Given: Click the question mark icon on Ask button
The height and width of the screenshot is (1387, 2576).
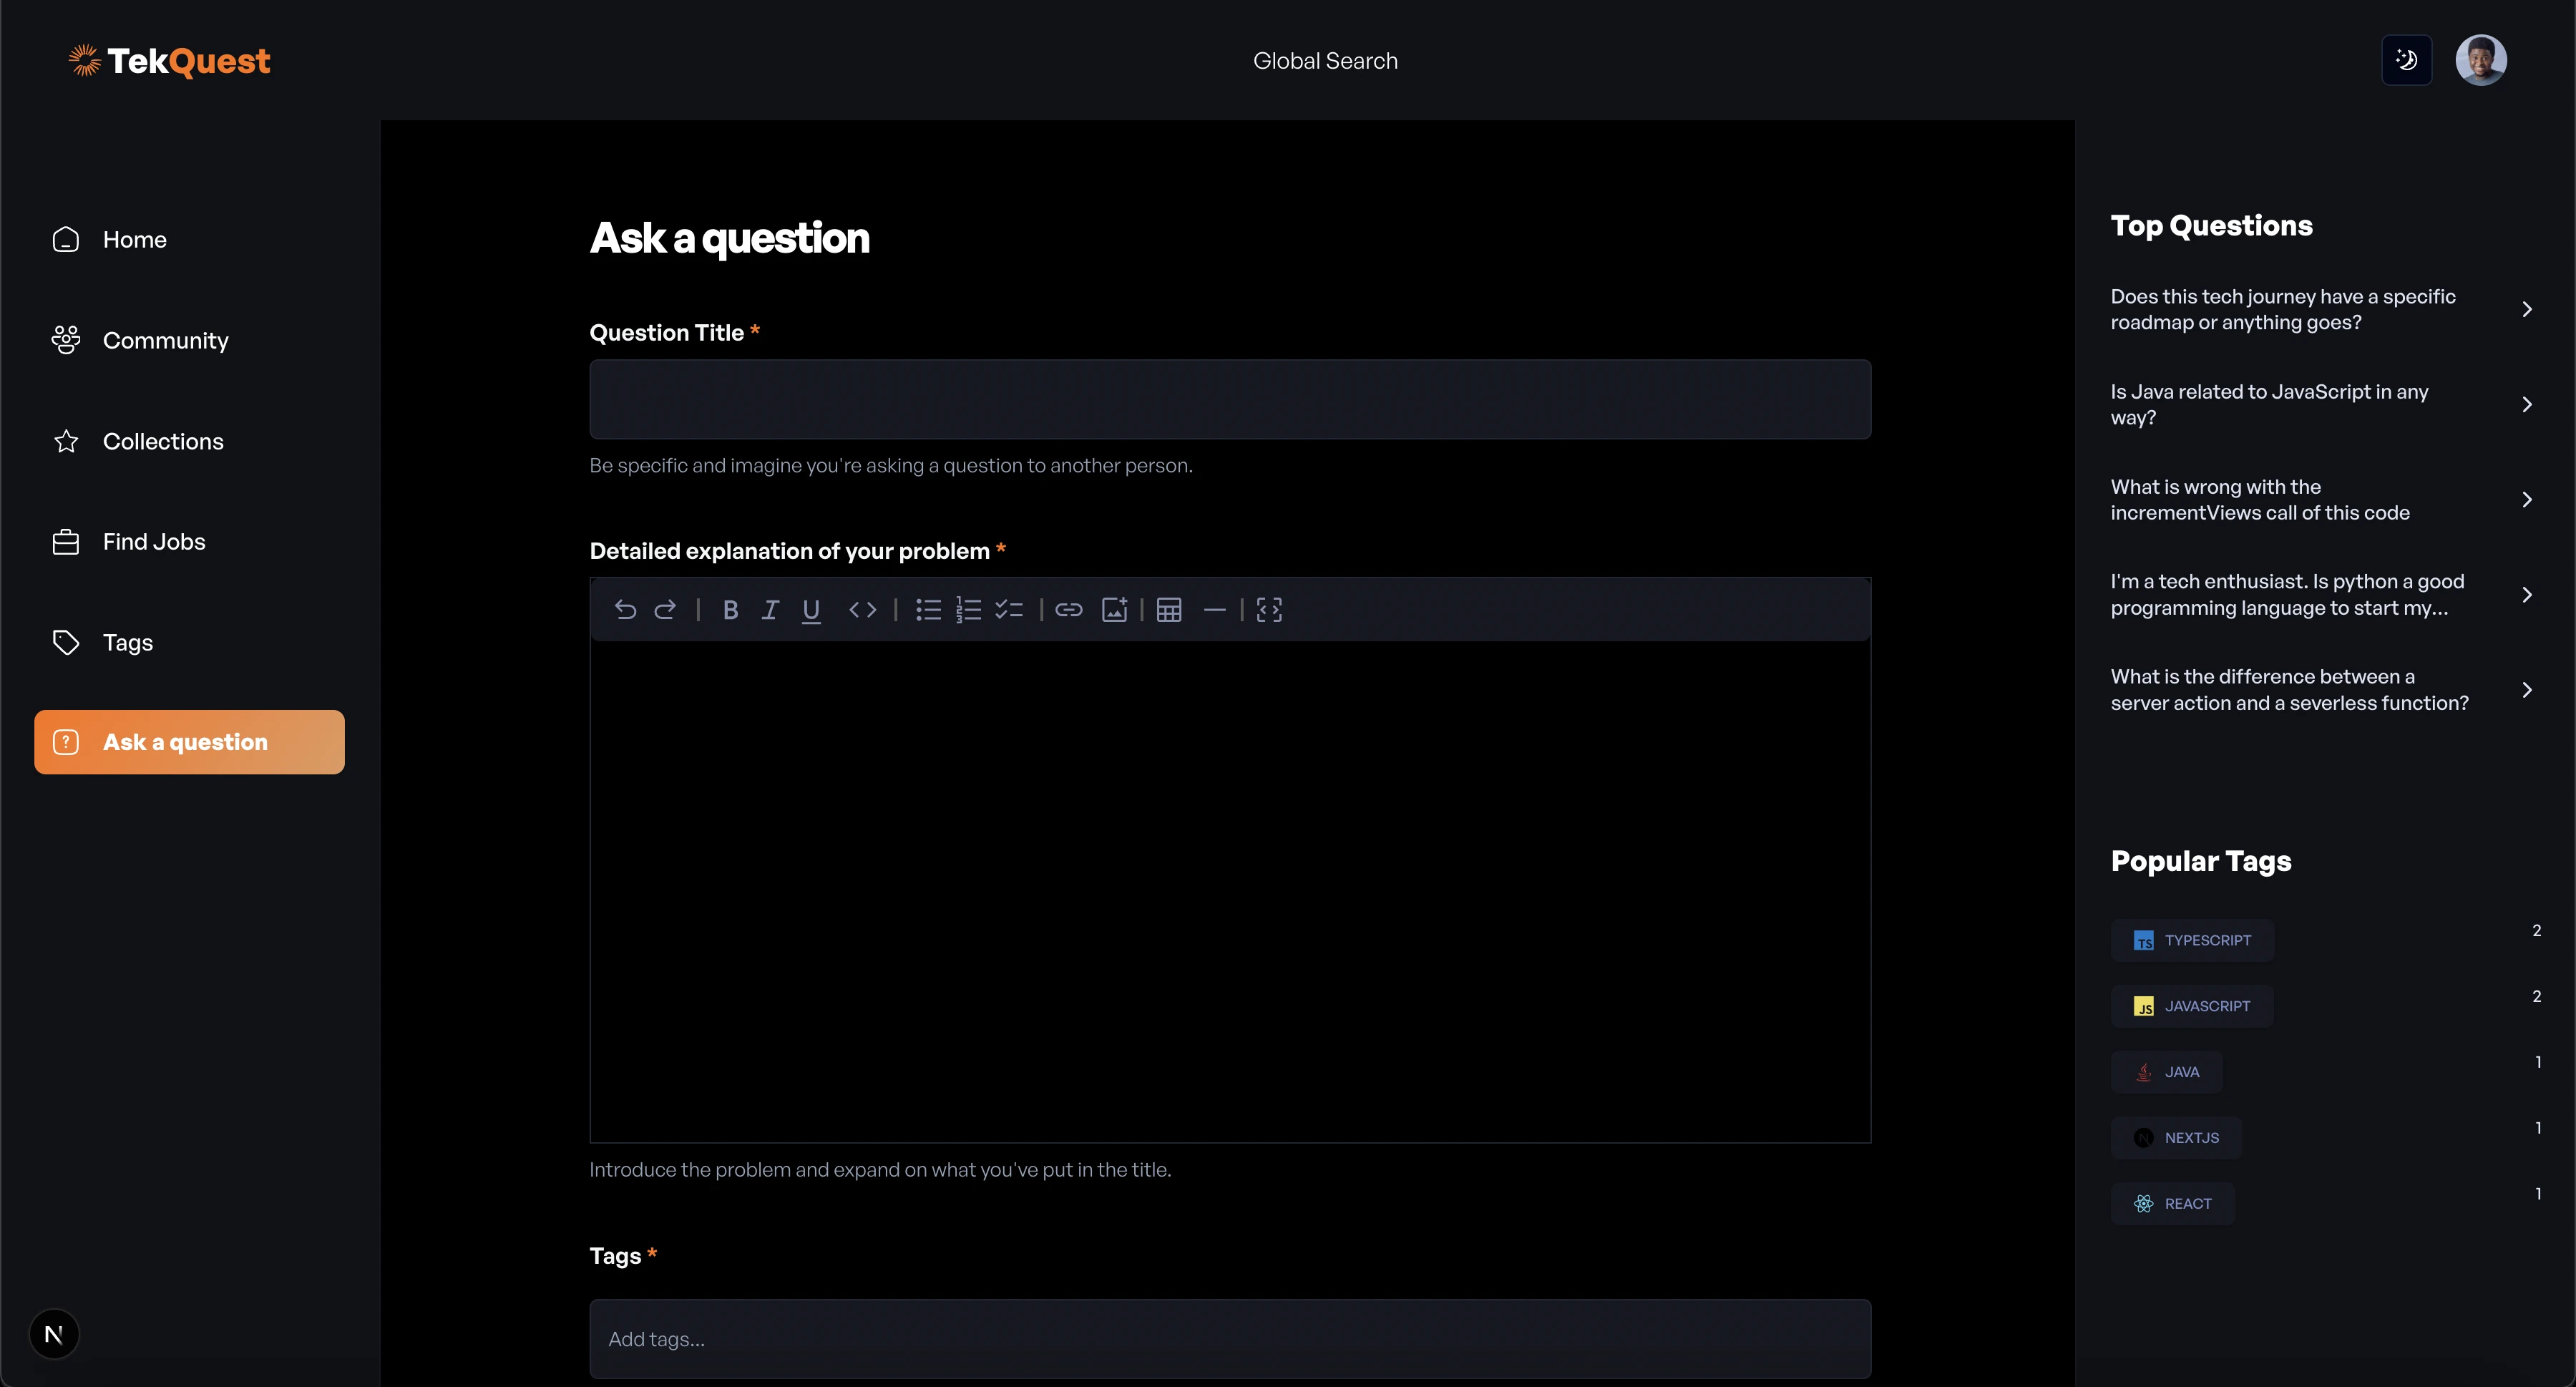Looking at the screenshot, I should point(66,742).
